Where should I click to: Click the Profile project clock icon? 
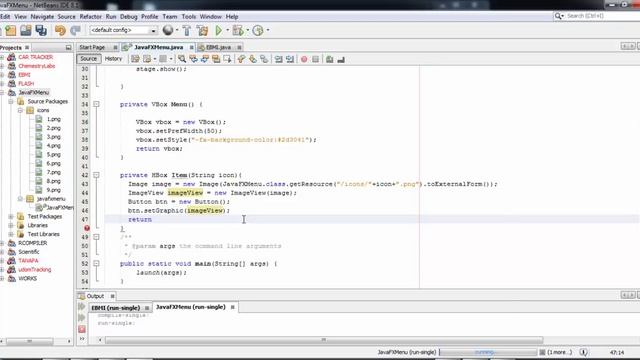point(258,30)
